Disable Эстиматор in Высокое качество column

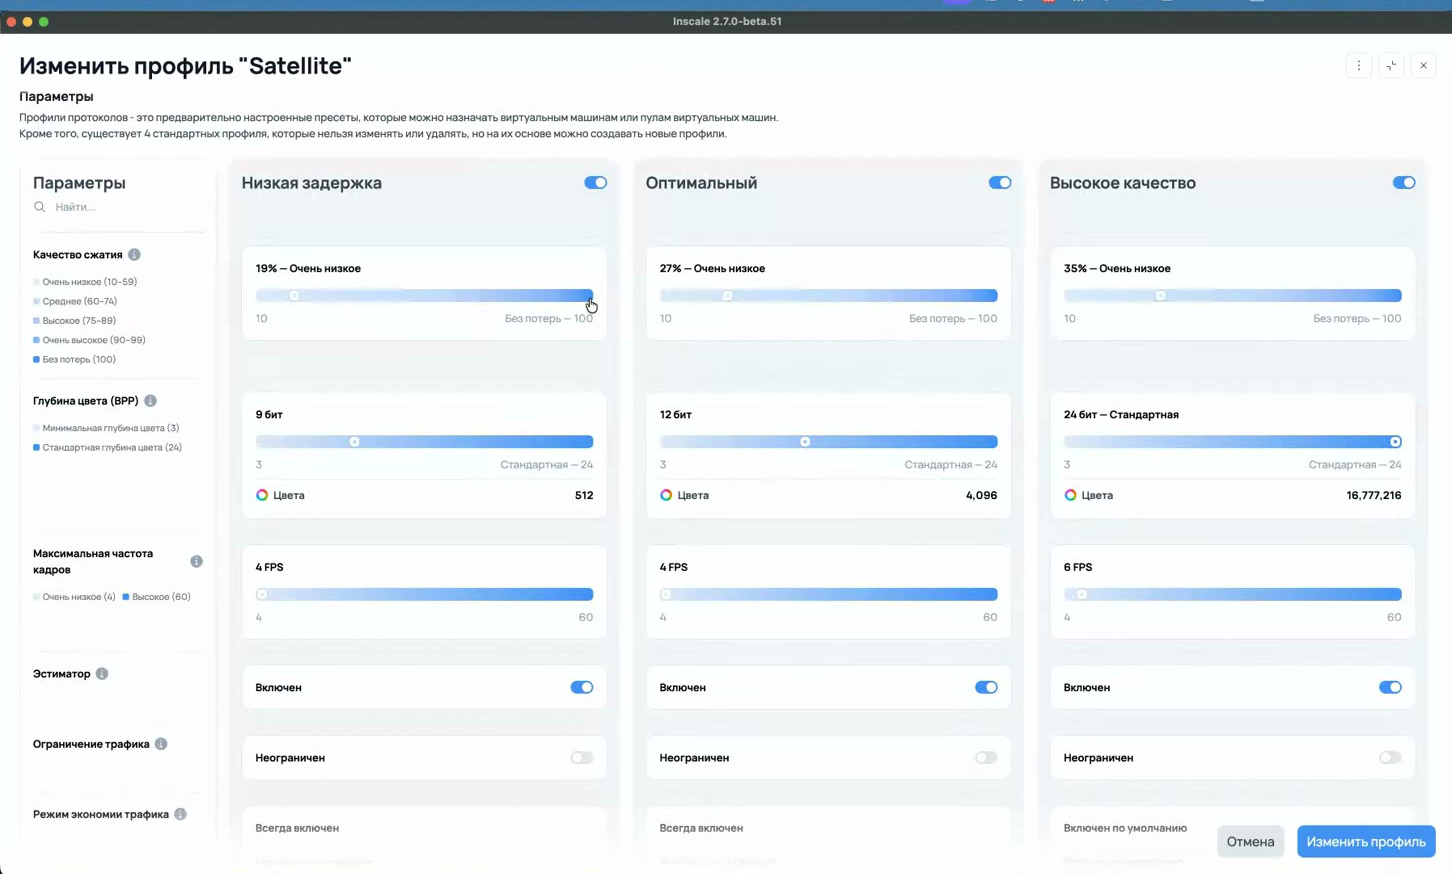pyautogui.click(x=1389, y=688)
